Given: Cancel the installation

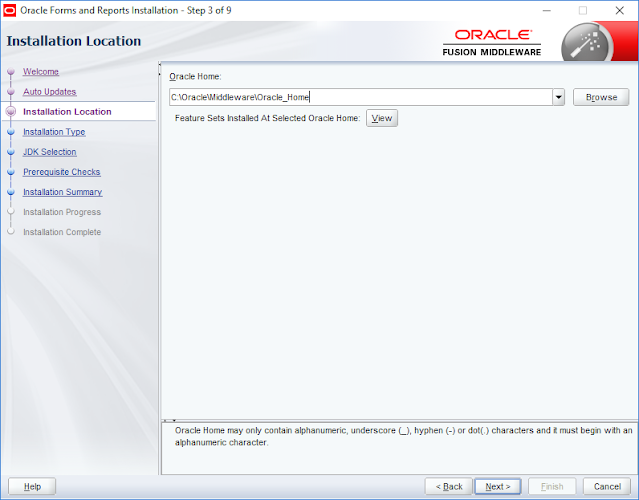Looking at the screenshot, I should tap(607, 487).
